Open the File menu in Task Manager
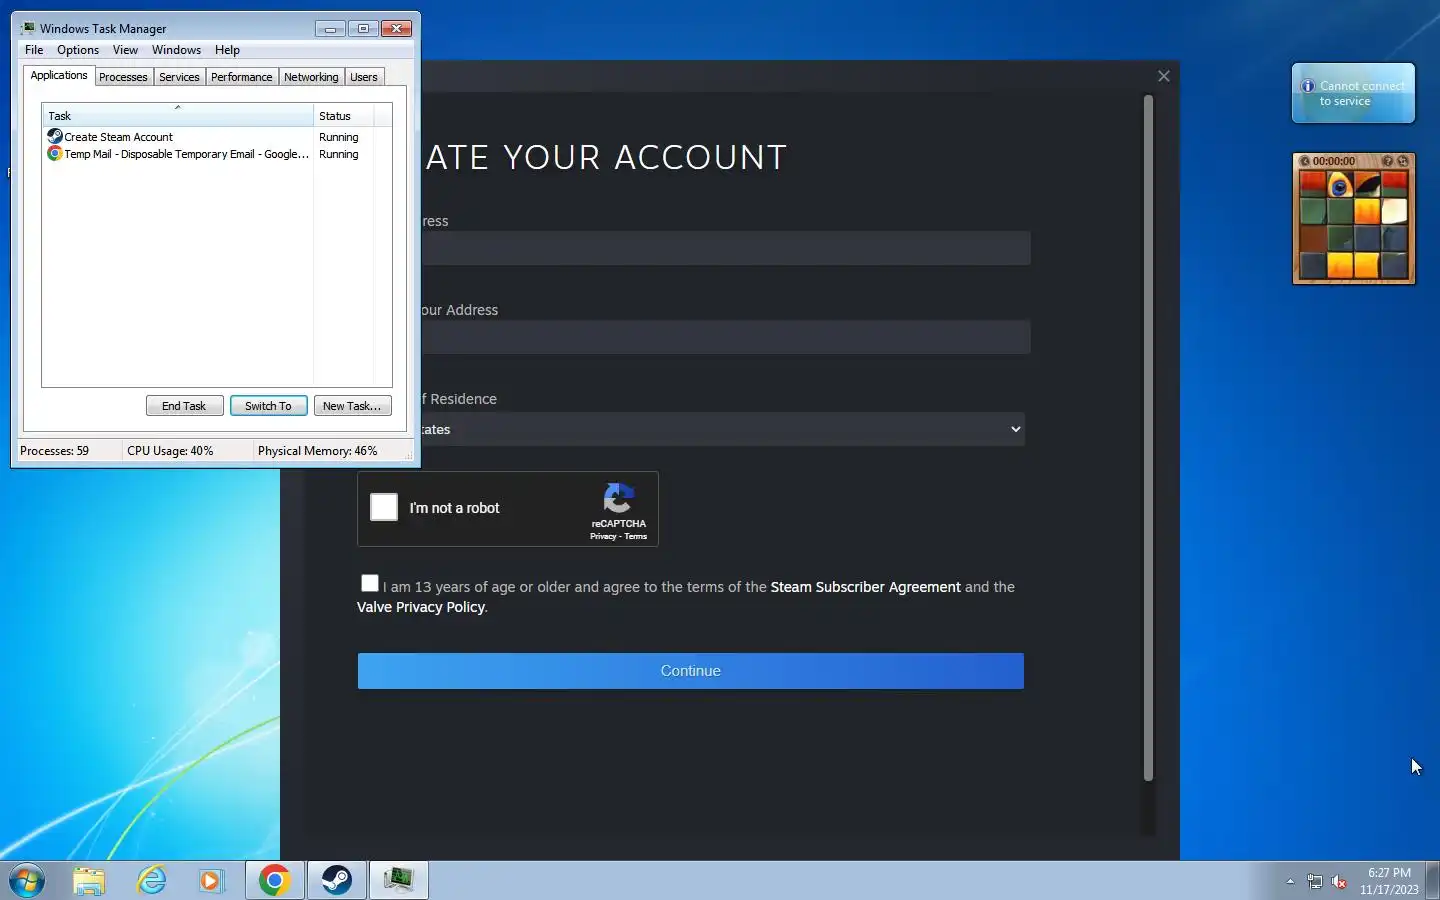 [34, 50]
